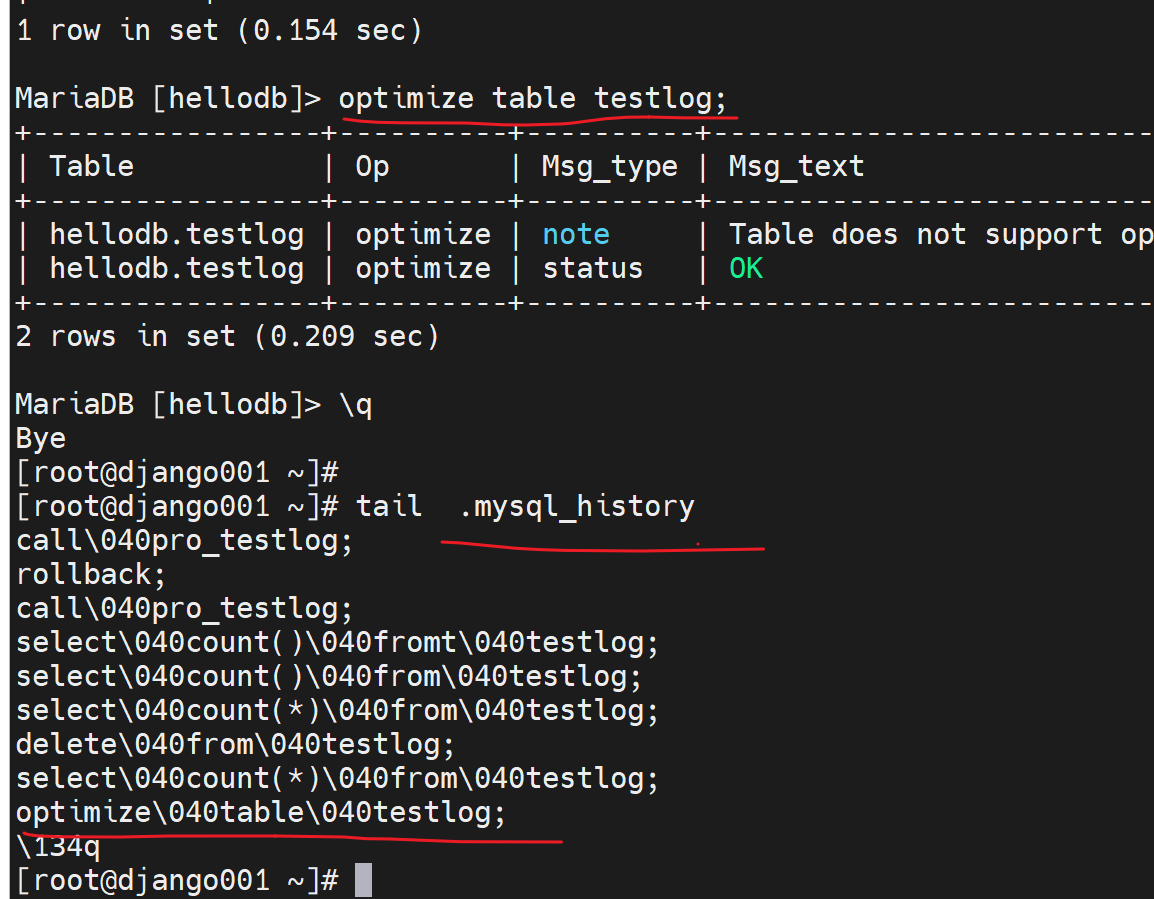Viewport: 1154px width, 899px height.
Task: Click the 'Op' column header
Action: coord(372,166)
